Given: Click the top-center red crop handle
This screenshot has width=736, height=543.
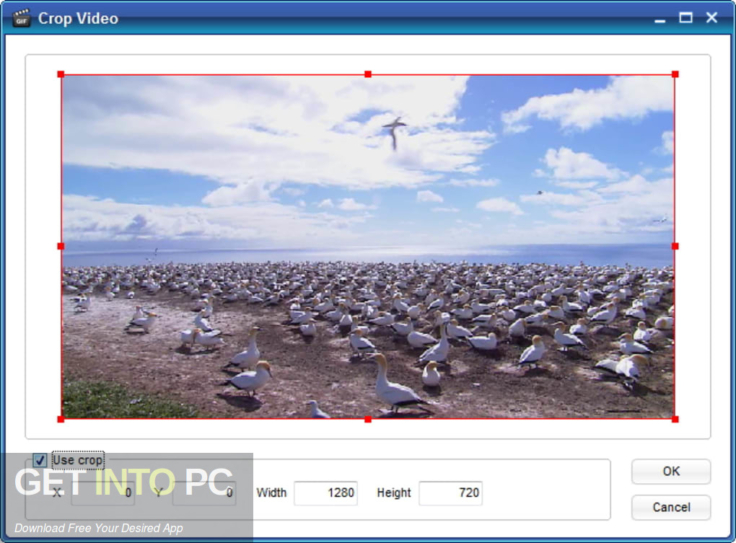Looking at the screenshot, I should point(368,74).
